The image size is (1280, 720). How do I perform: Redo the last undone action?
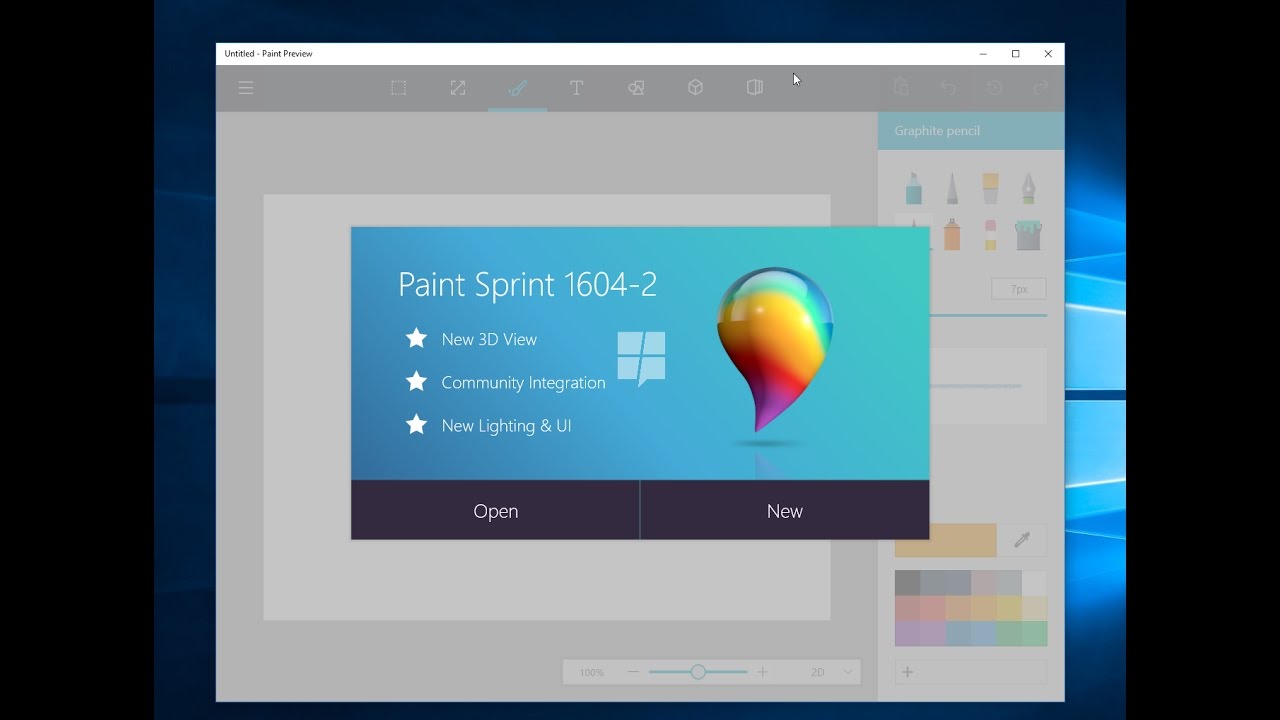[1040, 88]
